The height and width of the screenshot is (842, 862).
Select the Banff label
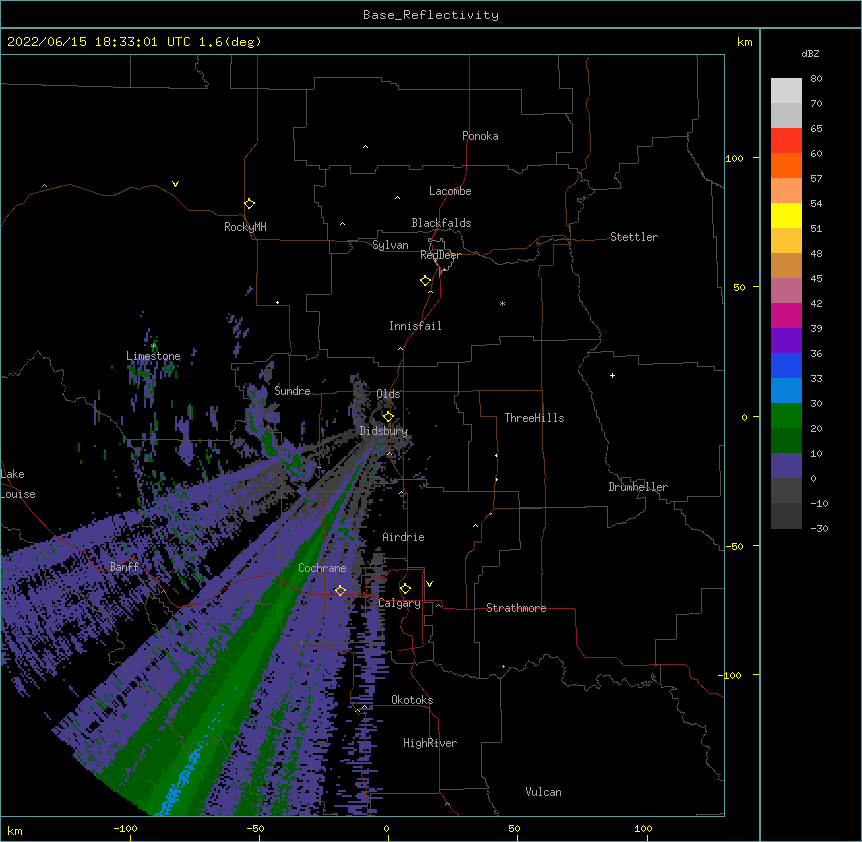124,567
